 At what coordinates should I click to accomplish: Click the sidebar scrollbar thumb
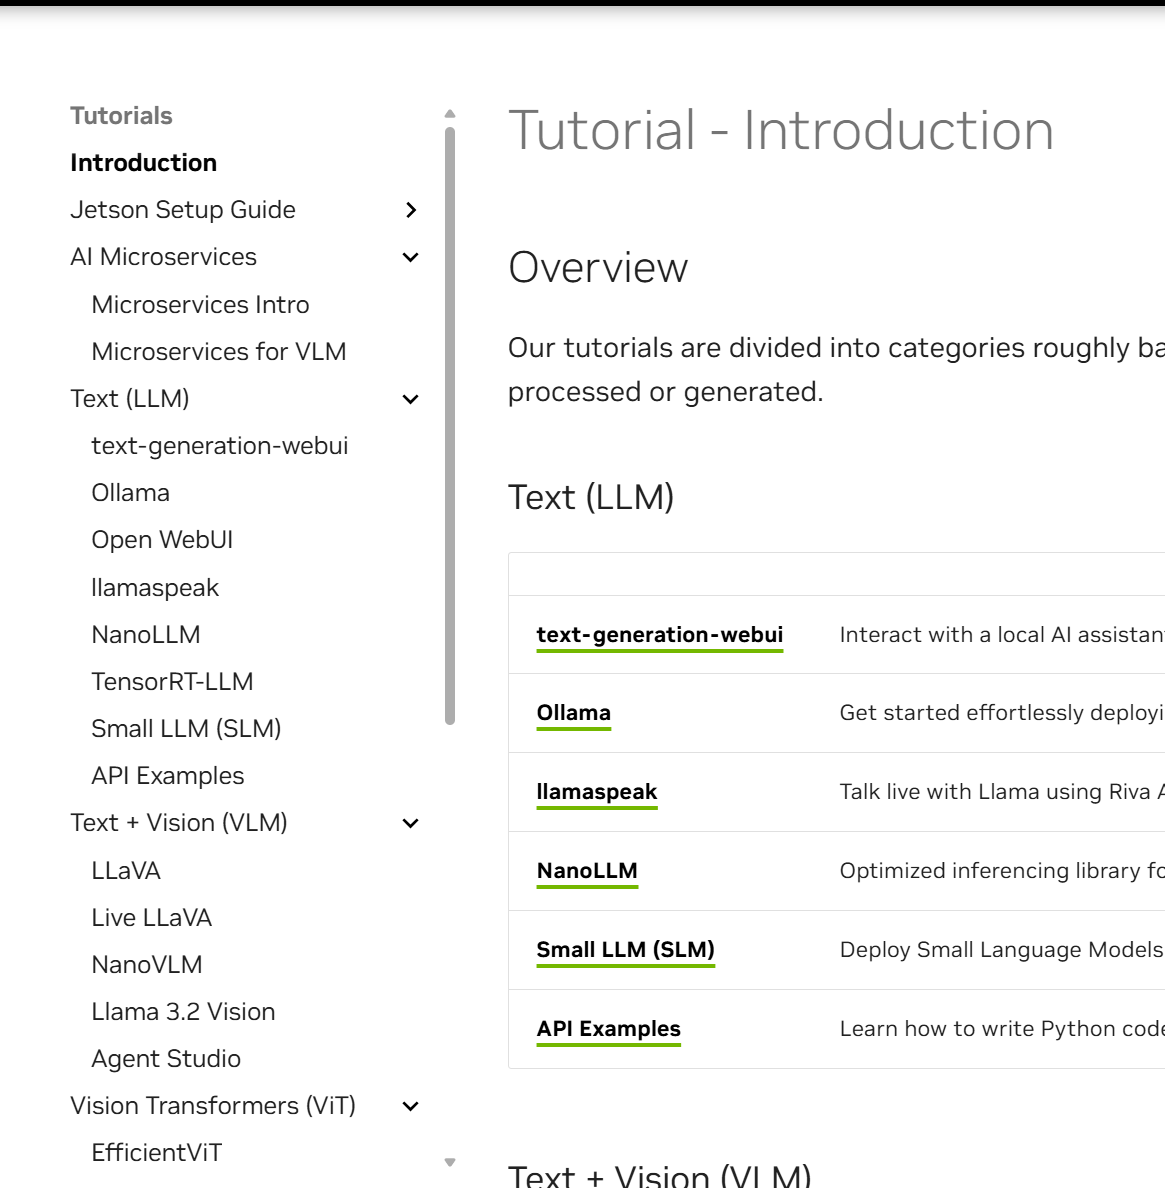(x=450, y=426)
